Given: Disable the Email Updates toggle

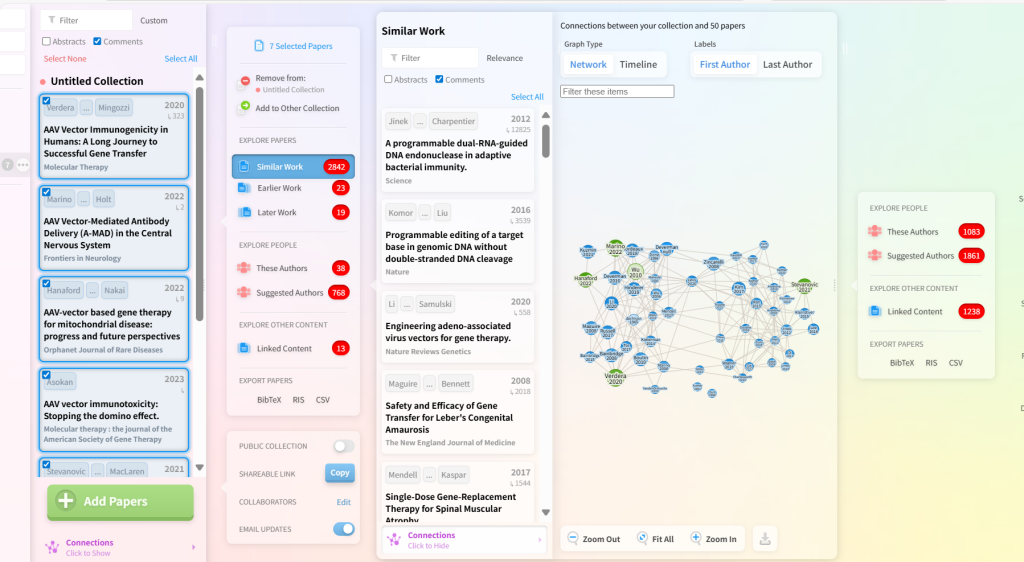Looking at the screenshot, I should coord(343,528).
